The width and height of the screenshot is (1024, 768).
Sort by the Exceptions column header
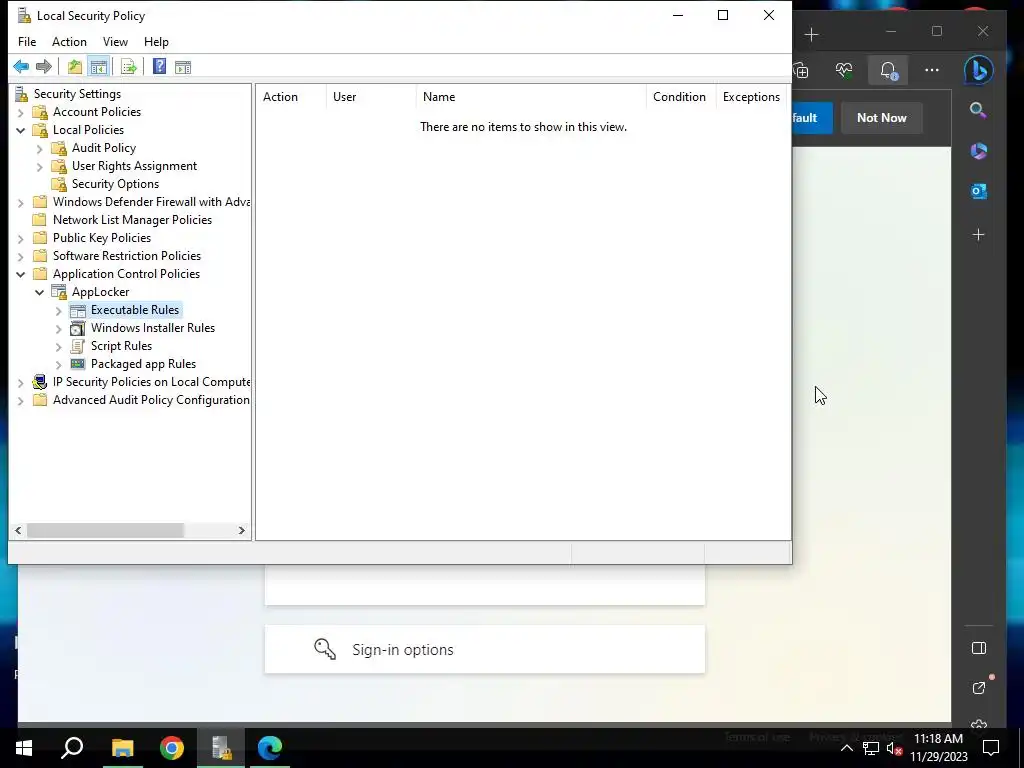[752, 97]
